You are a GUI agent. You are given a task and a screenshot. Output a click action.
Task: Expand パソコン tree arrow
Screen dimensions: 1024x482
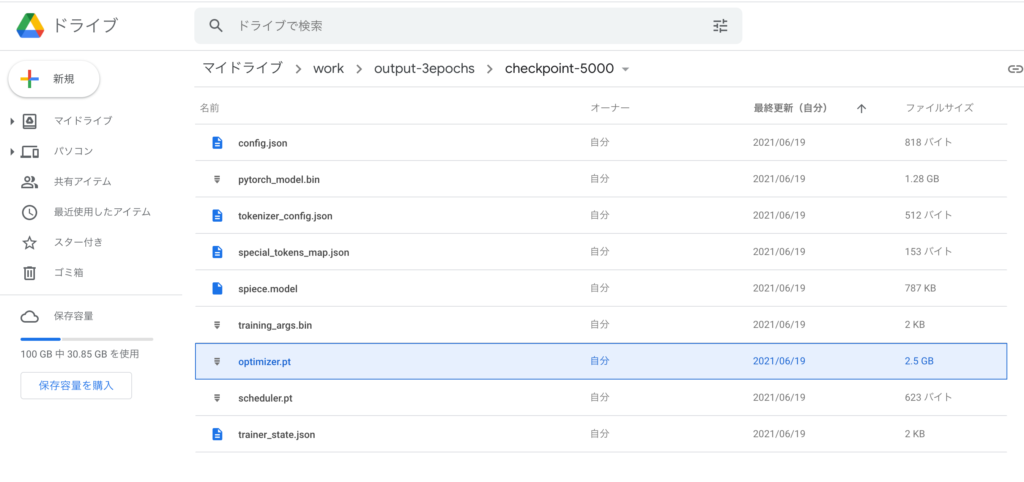[12, 152]
